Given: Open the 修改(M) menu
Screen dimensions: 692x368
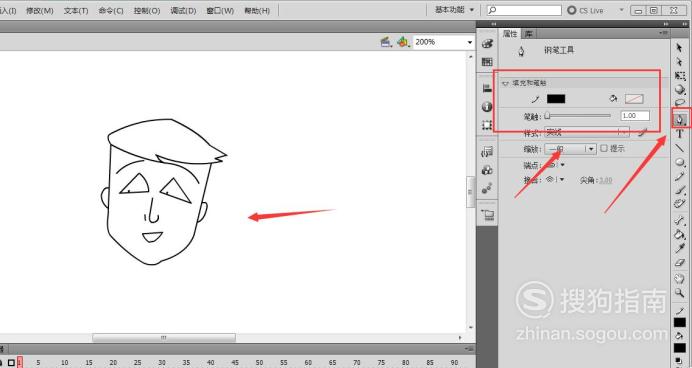Looking at the screenshot, I should 40,11.
